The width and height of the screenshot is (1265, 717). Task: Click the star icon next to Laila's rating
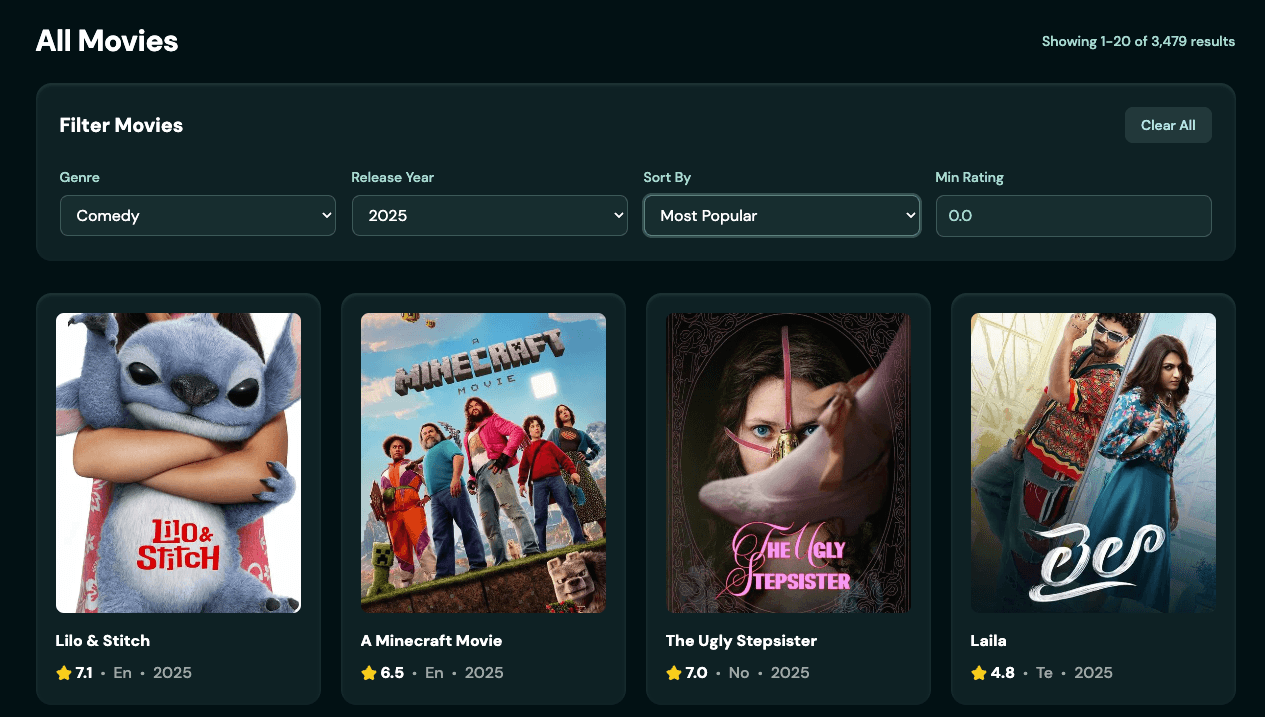pyautogui.click(x=979, y=673)
